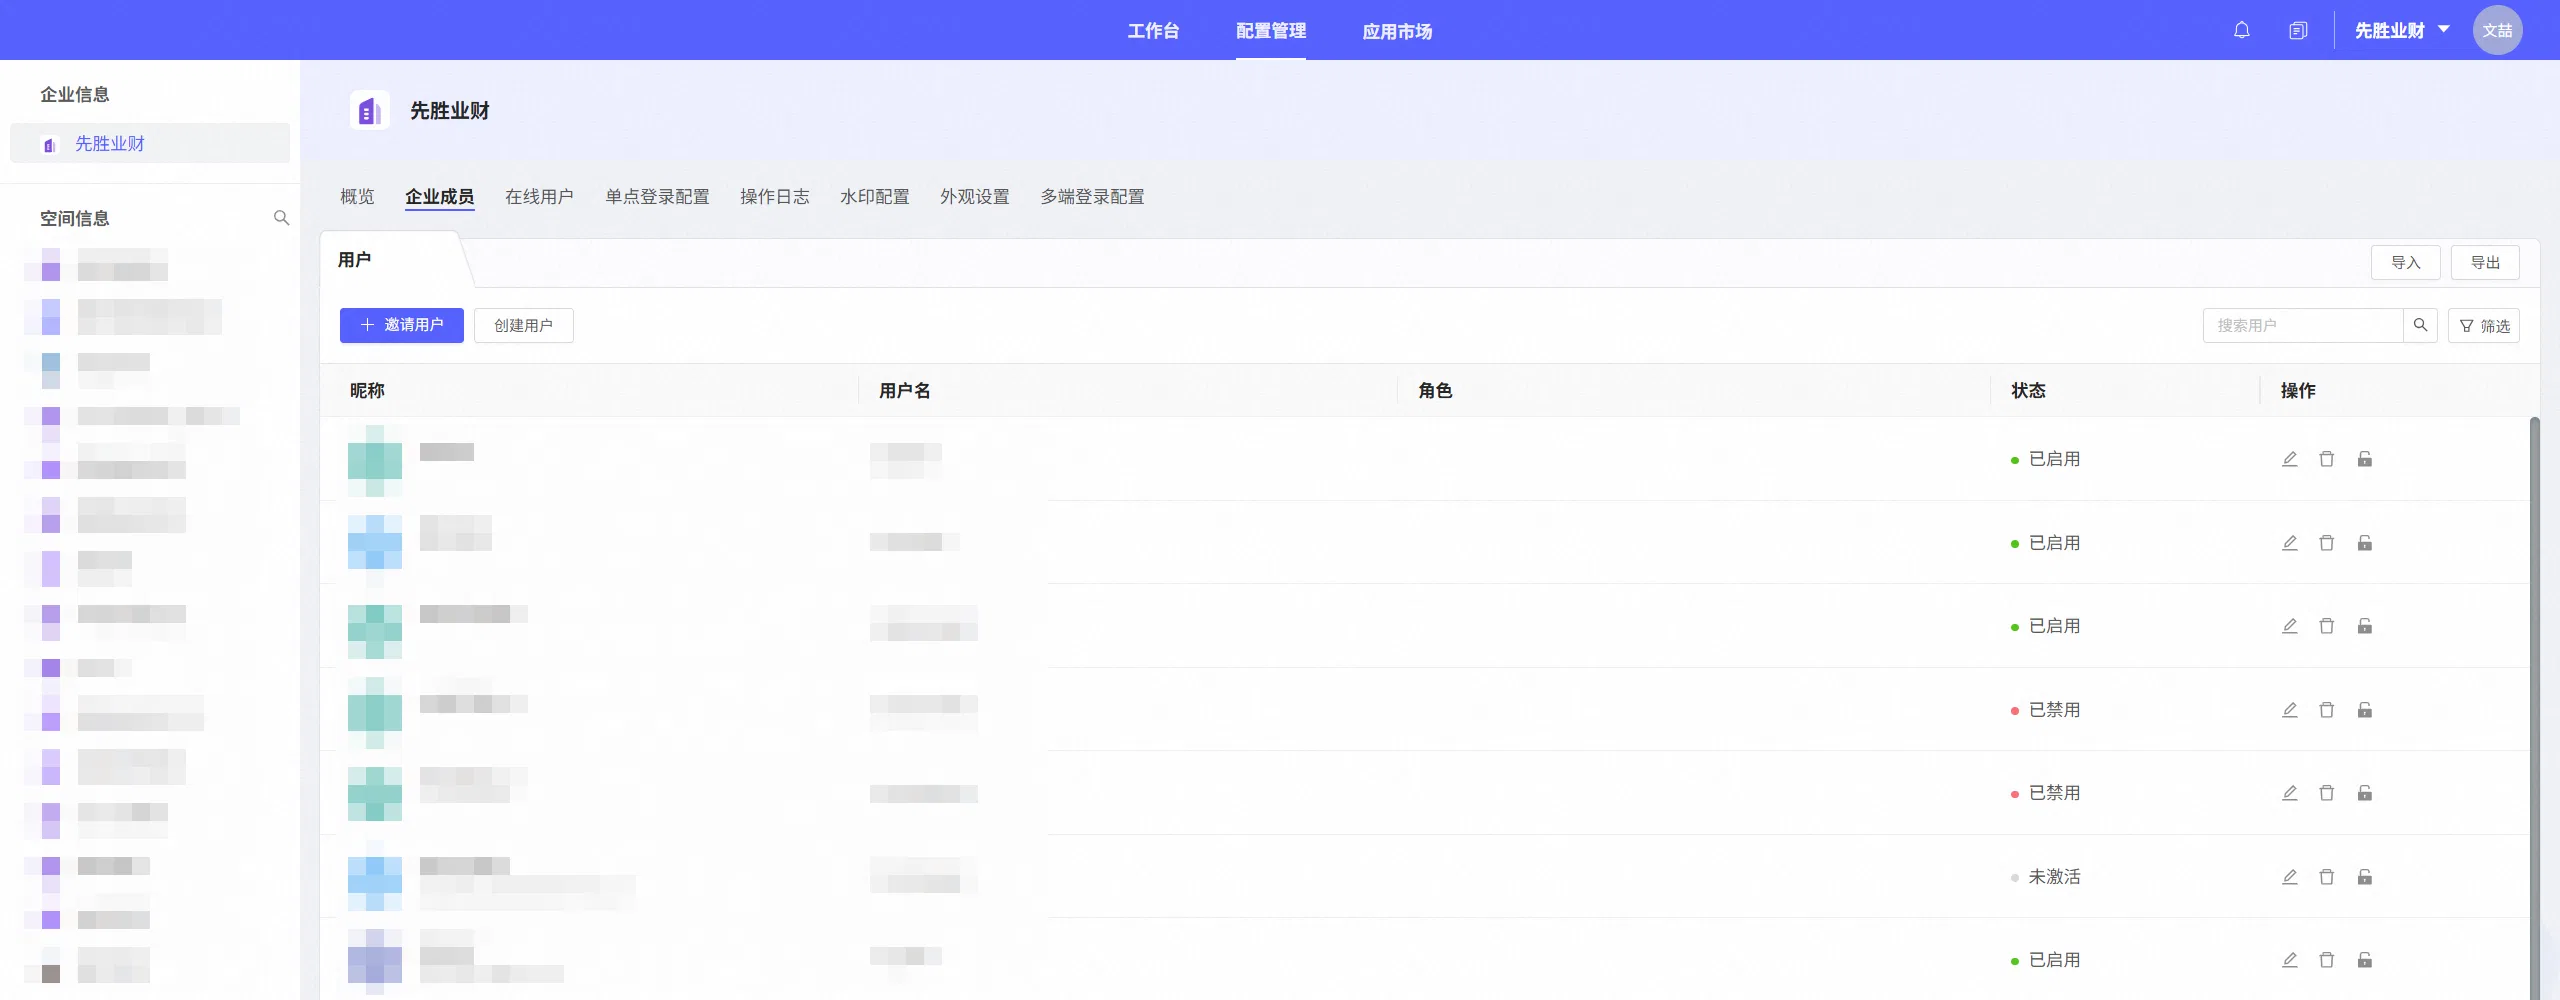Select 先胜业财 in the left sidebar
This screenshot has height=1000, width=2560.
(x=150, y=143)
